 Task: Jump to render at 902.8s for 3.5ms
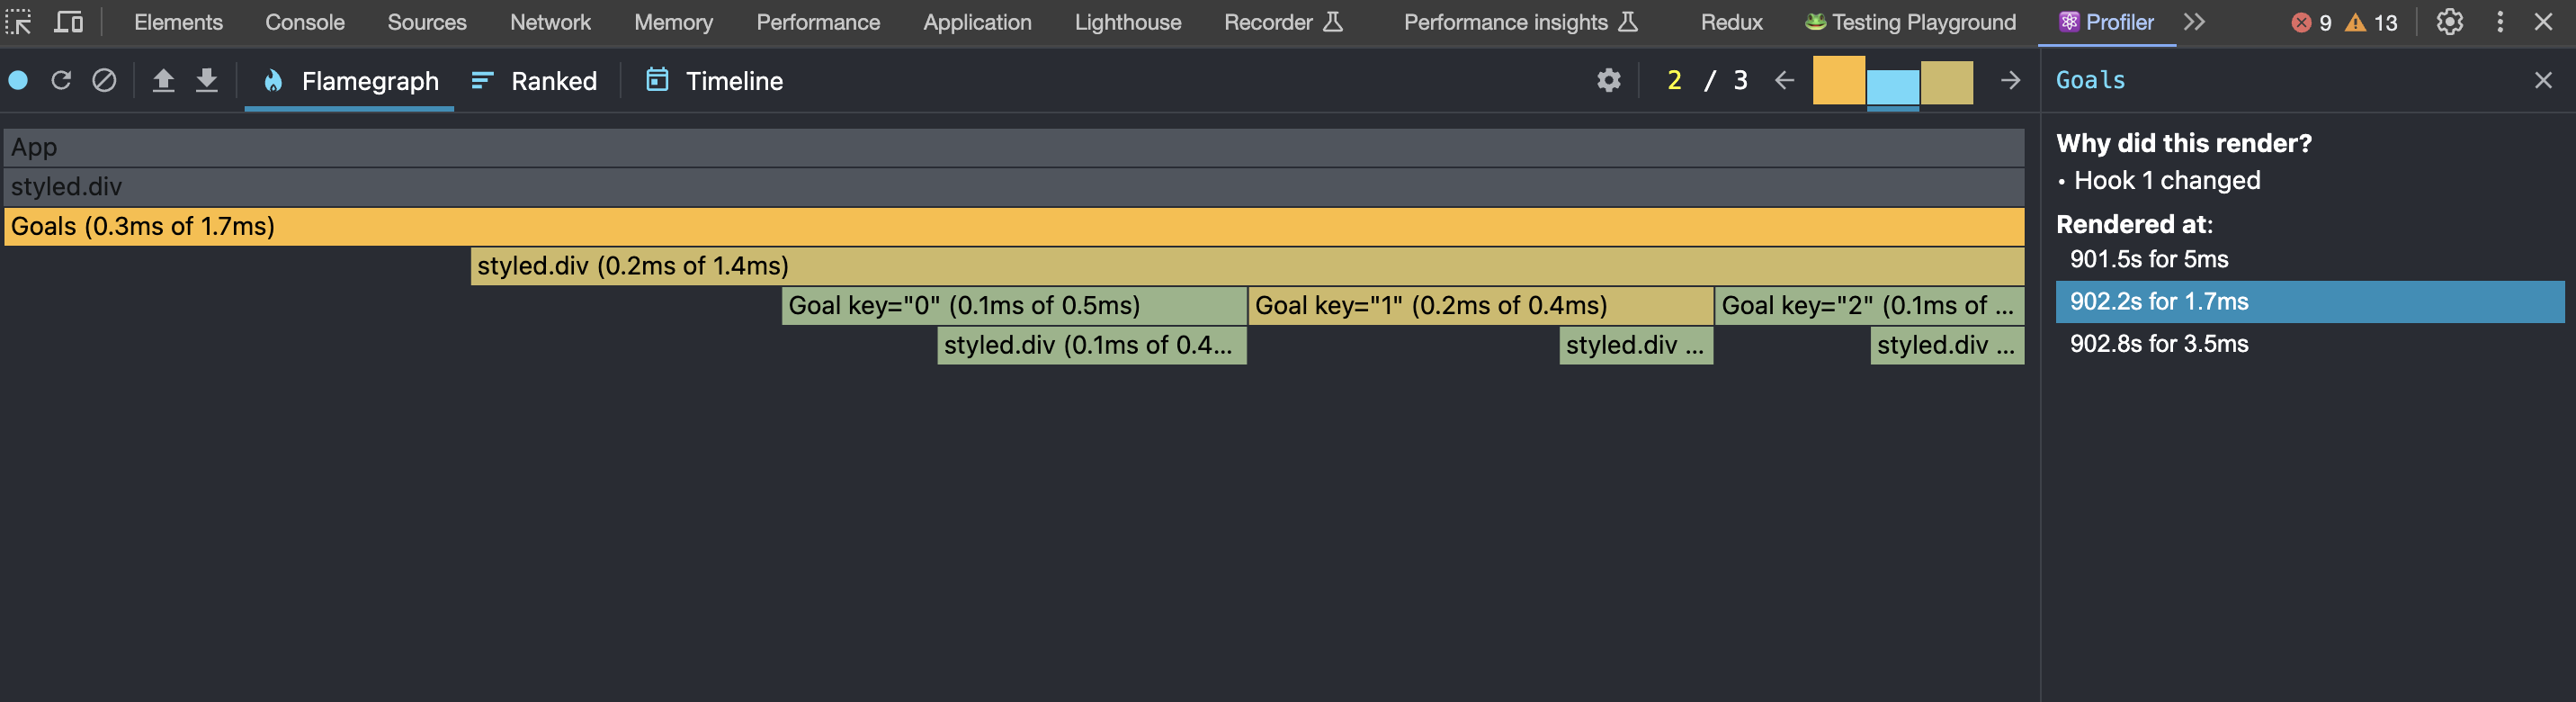[x=2309, y=343]
